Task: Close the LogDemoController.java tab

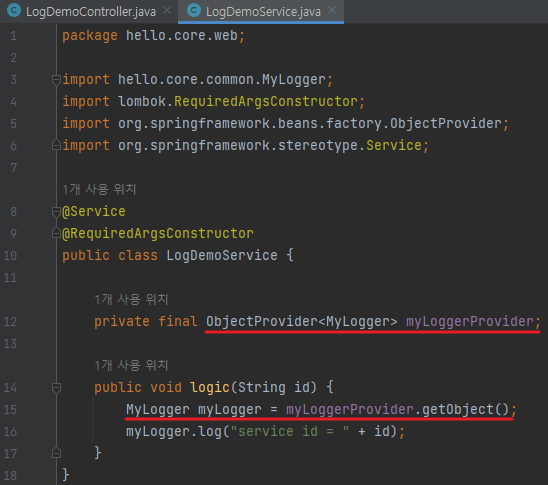Action: point(167,10)
